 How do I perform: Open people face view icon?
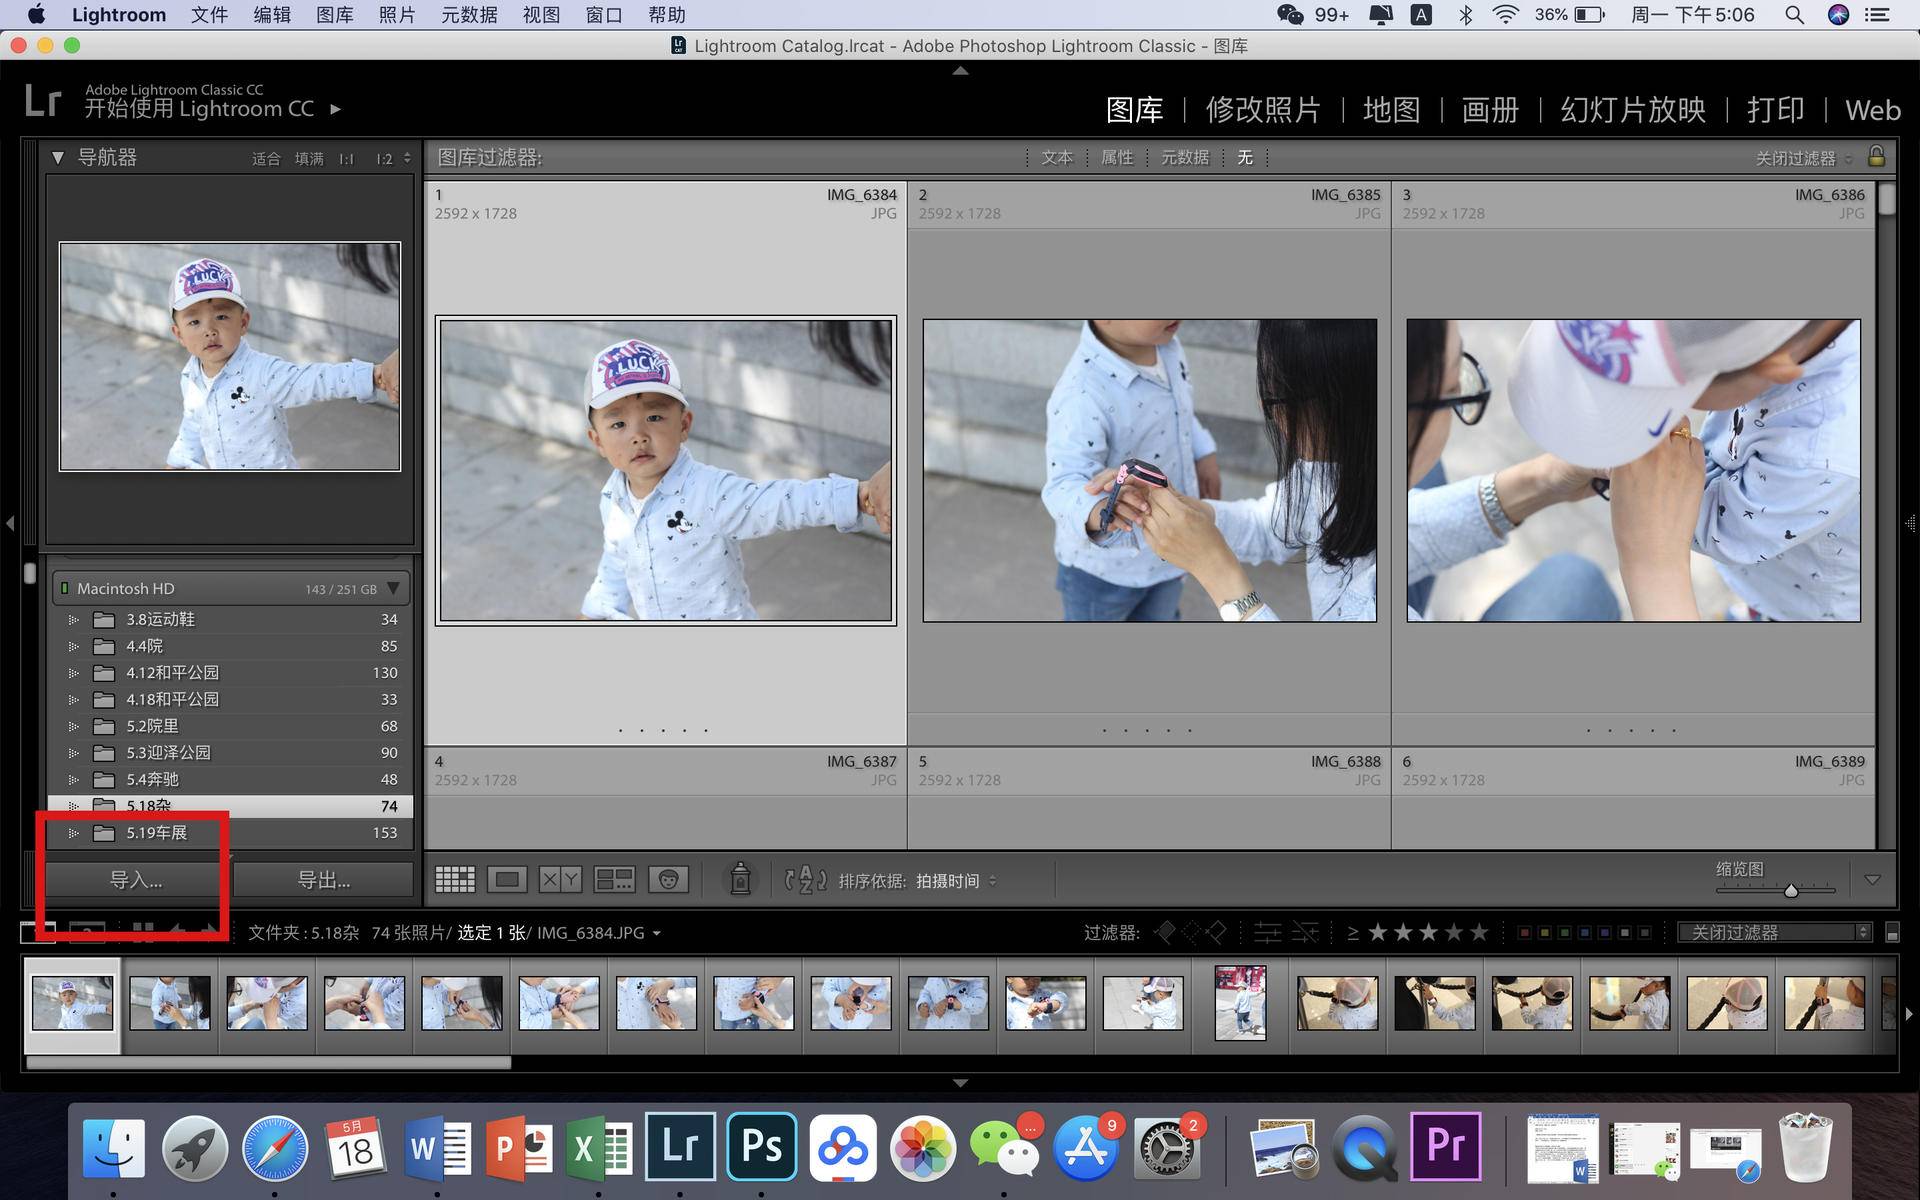pyautogui.click(x=668, y=880)
